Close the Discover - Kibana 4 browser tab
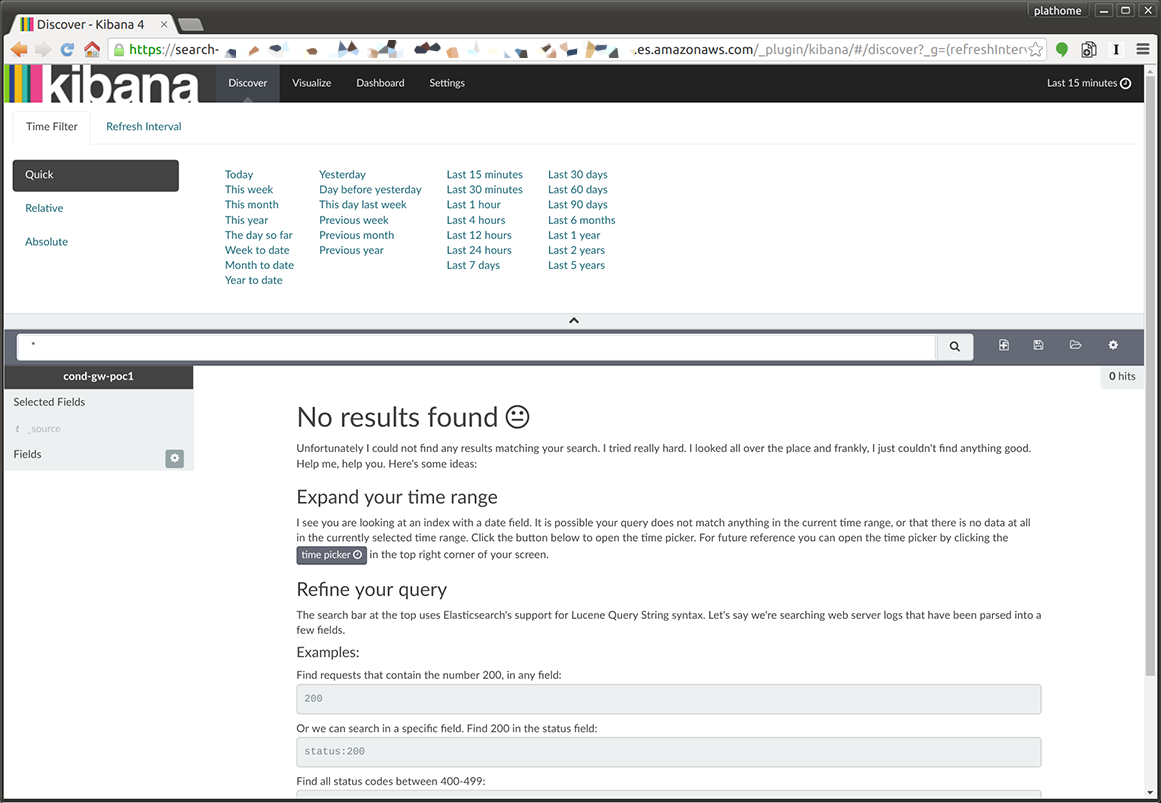This screenshot has width=1161, height=803. click(x=164, y=24)
